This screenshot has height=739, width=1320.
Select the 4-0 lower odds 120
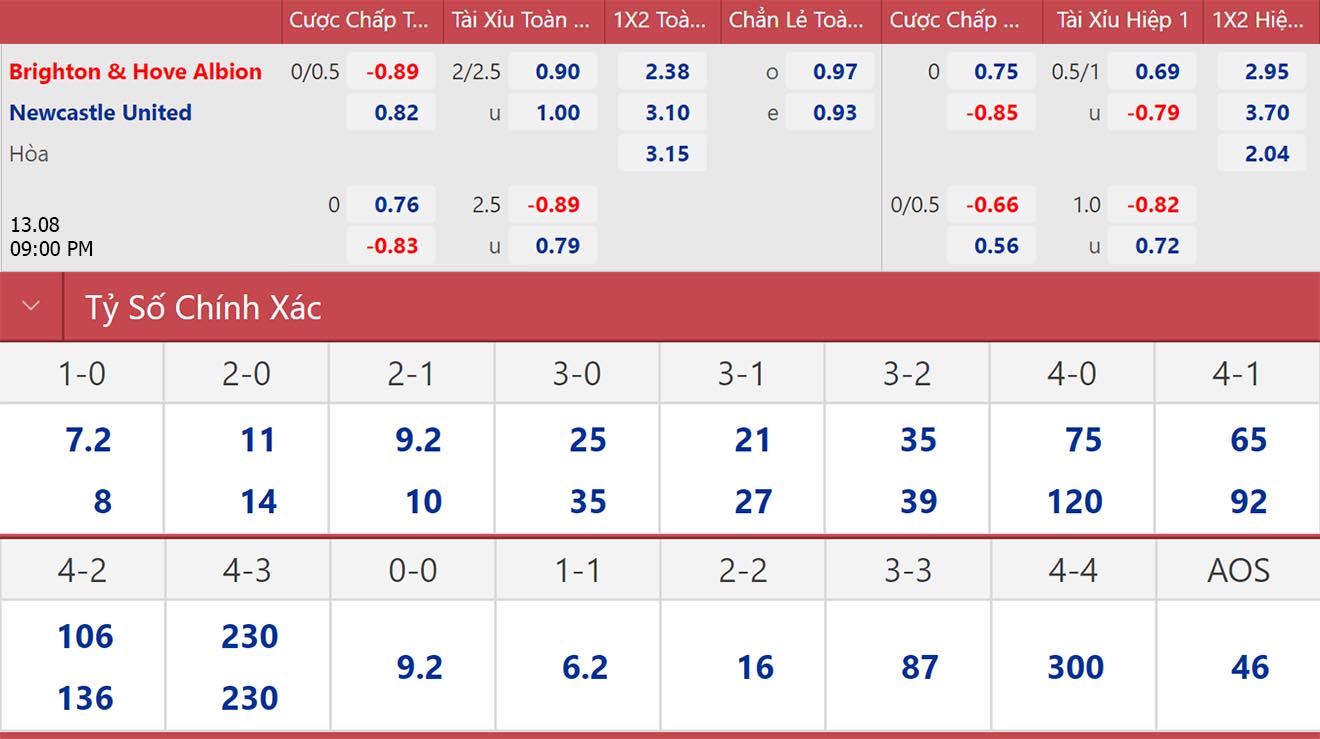click(x=1075, y=501)
